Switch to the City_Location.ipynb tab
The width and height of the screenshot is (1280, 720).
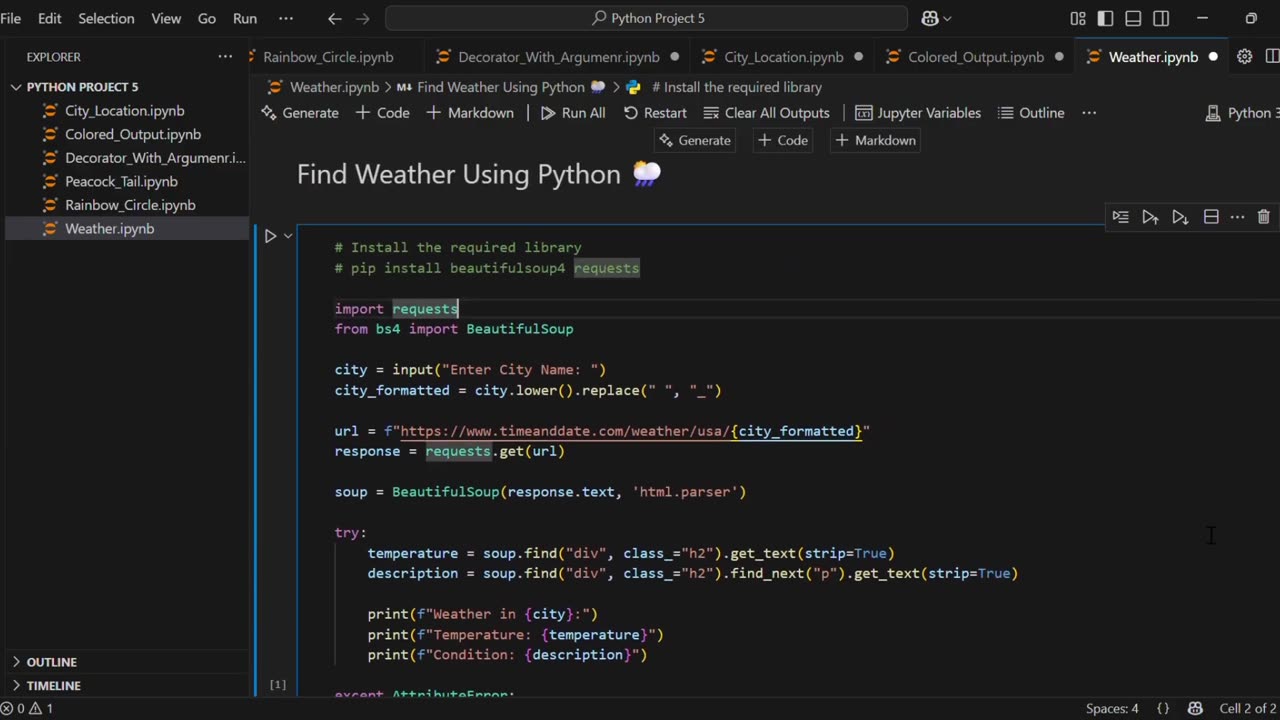coord(784,57)
